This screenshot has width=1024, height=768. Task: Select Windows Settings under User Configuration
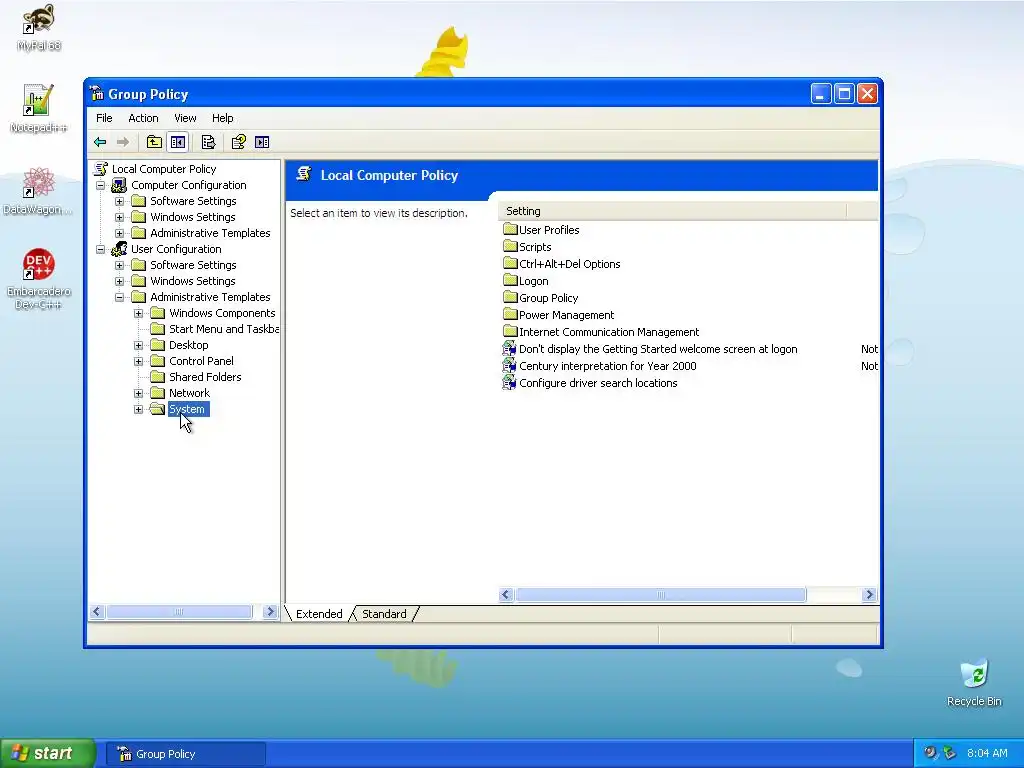pyautogui.click(x=192, y=281)
